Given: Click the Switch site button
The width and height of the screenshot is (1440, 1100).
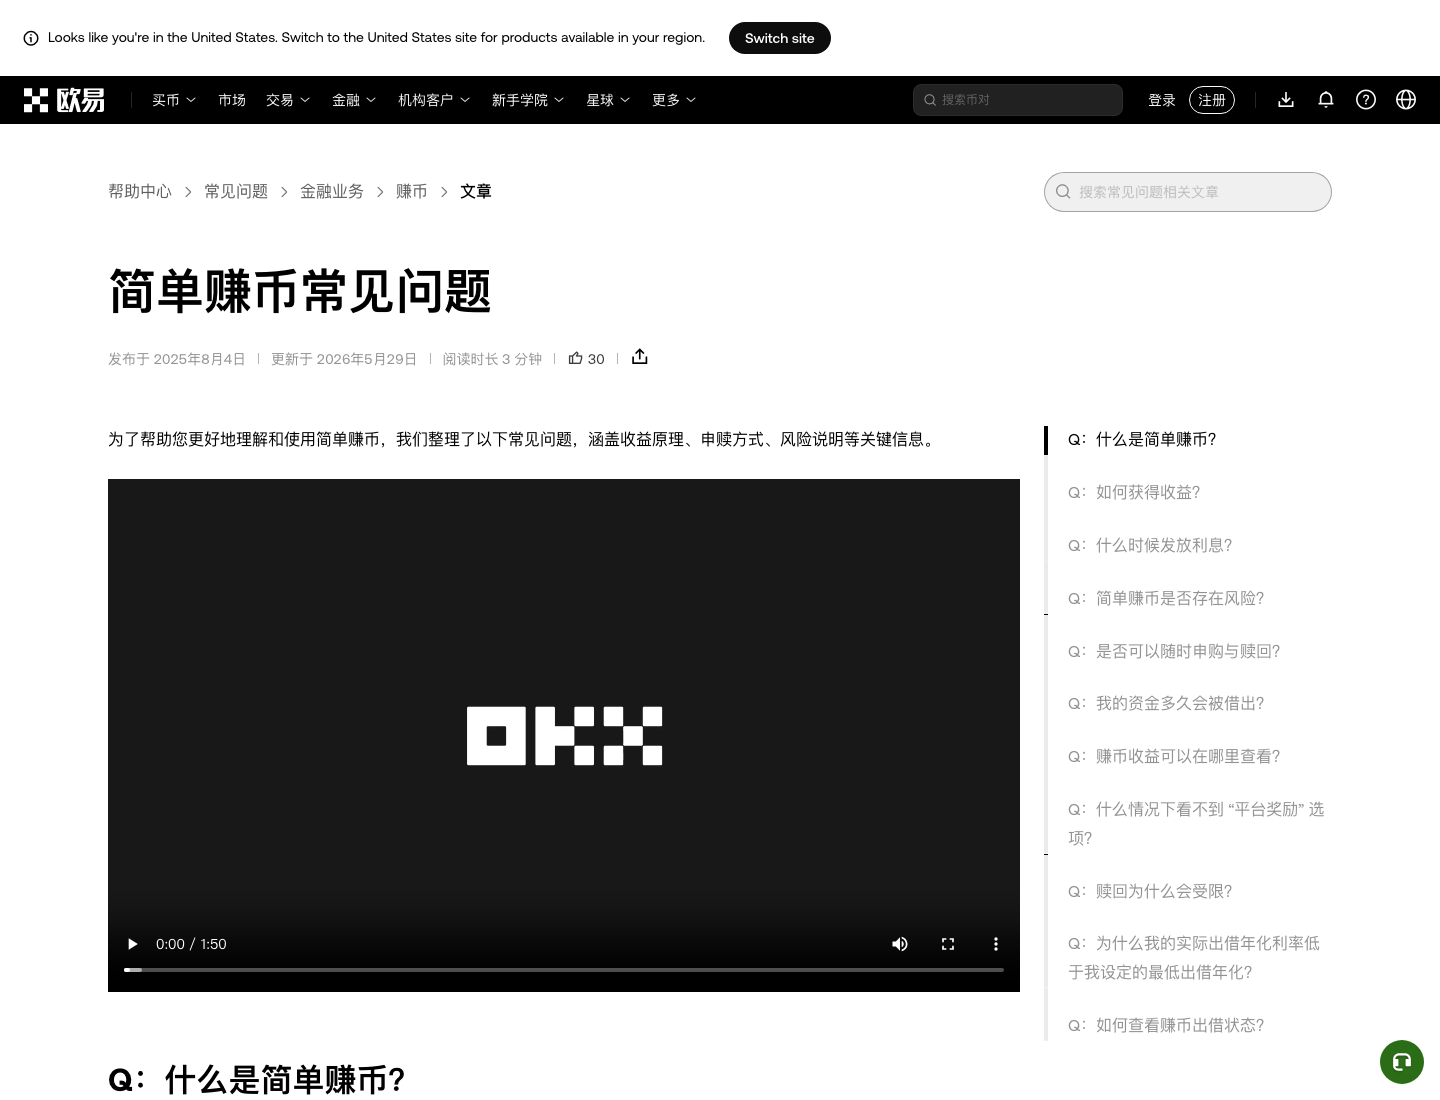Looking at the screenshot, I should click(x=780, y=38).
